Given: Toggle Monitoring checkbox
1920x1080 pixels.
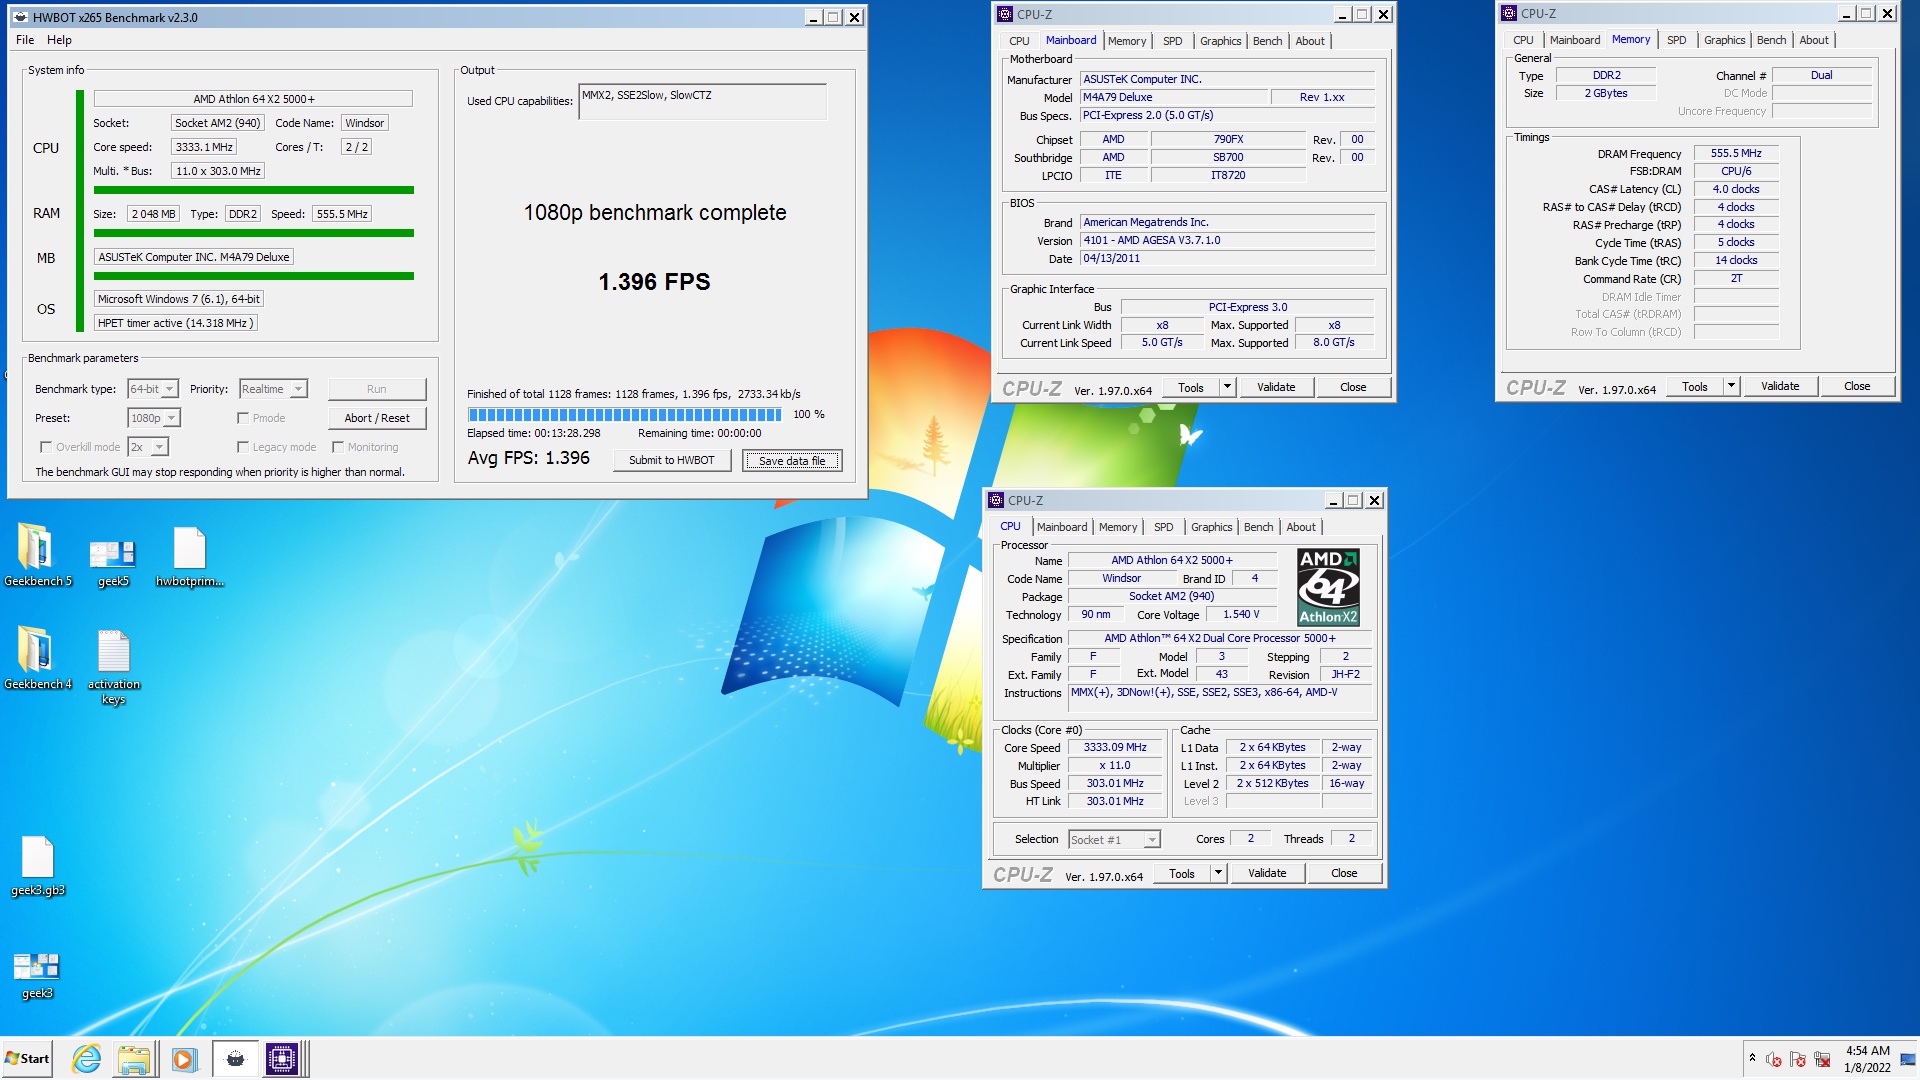Looking at the screenshot, I should tap(338, 447).
